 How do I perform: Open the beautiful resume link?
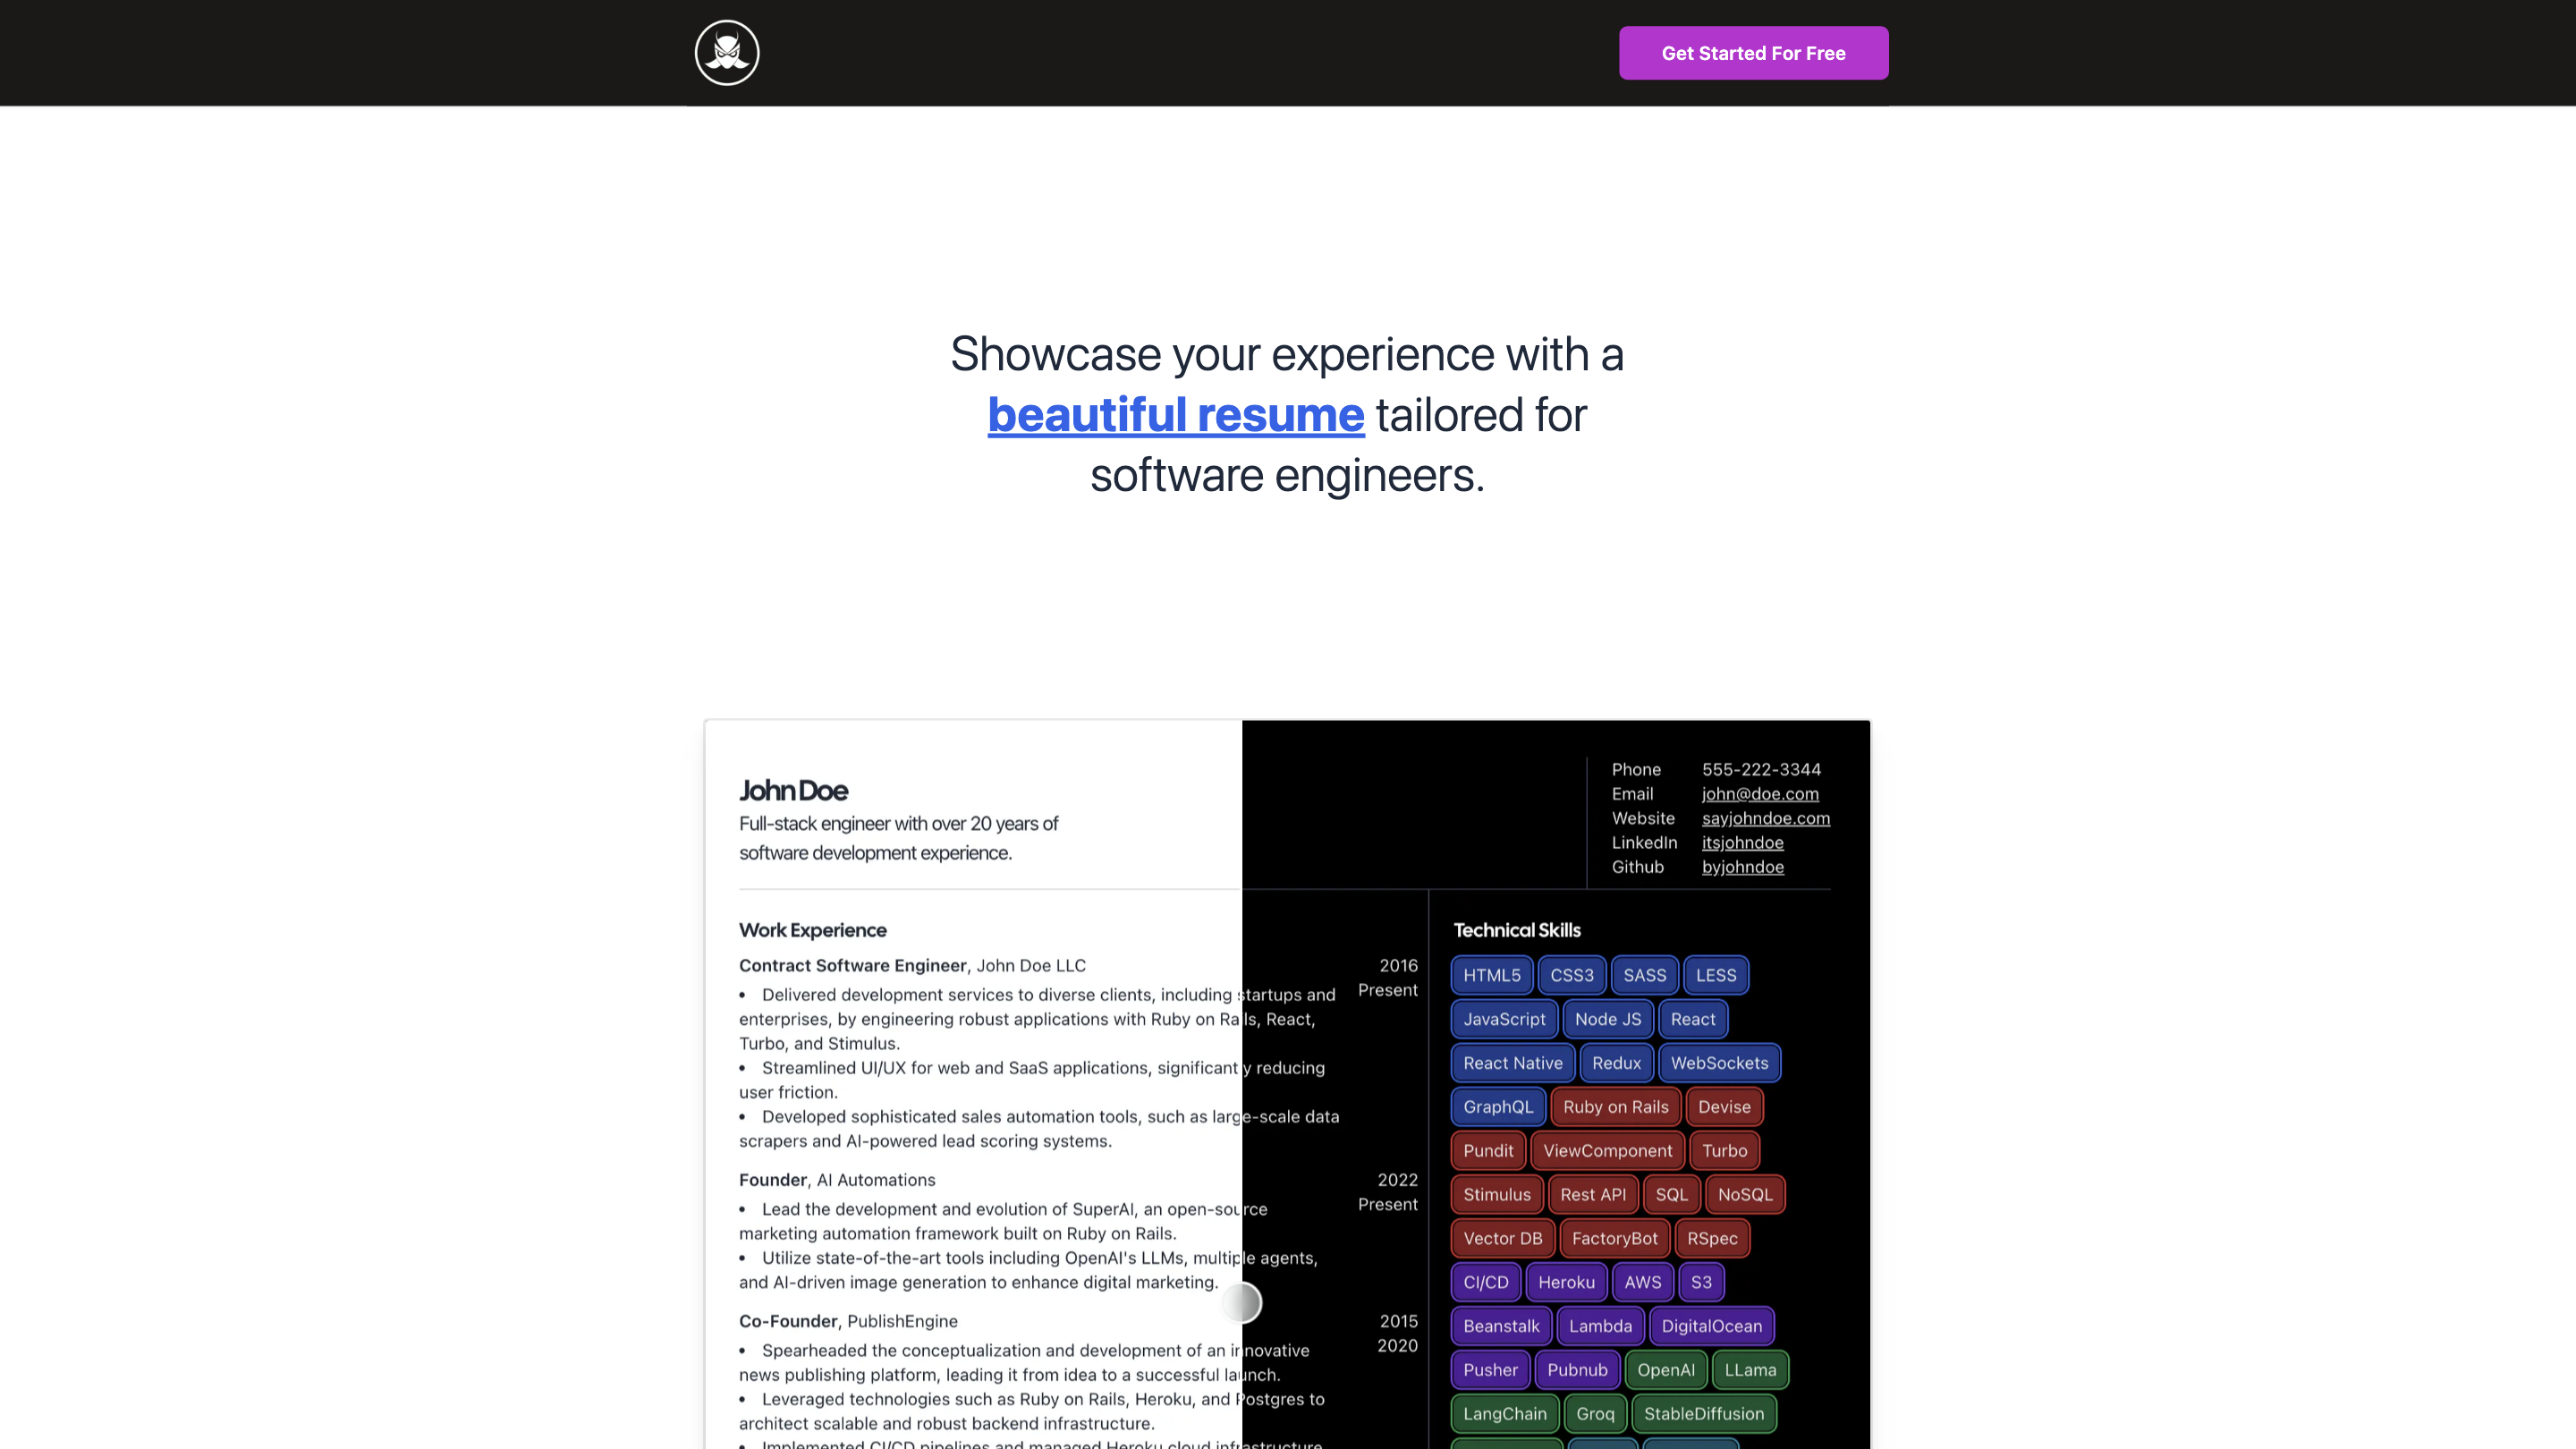point(1175,415)
